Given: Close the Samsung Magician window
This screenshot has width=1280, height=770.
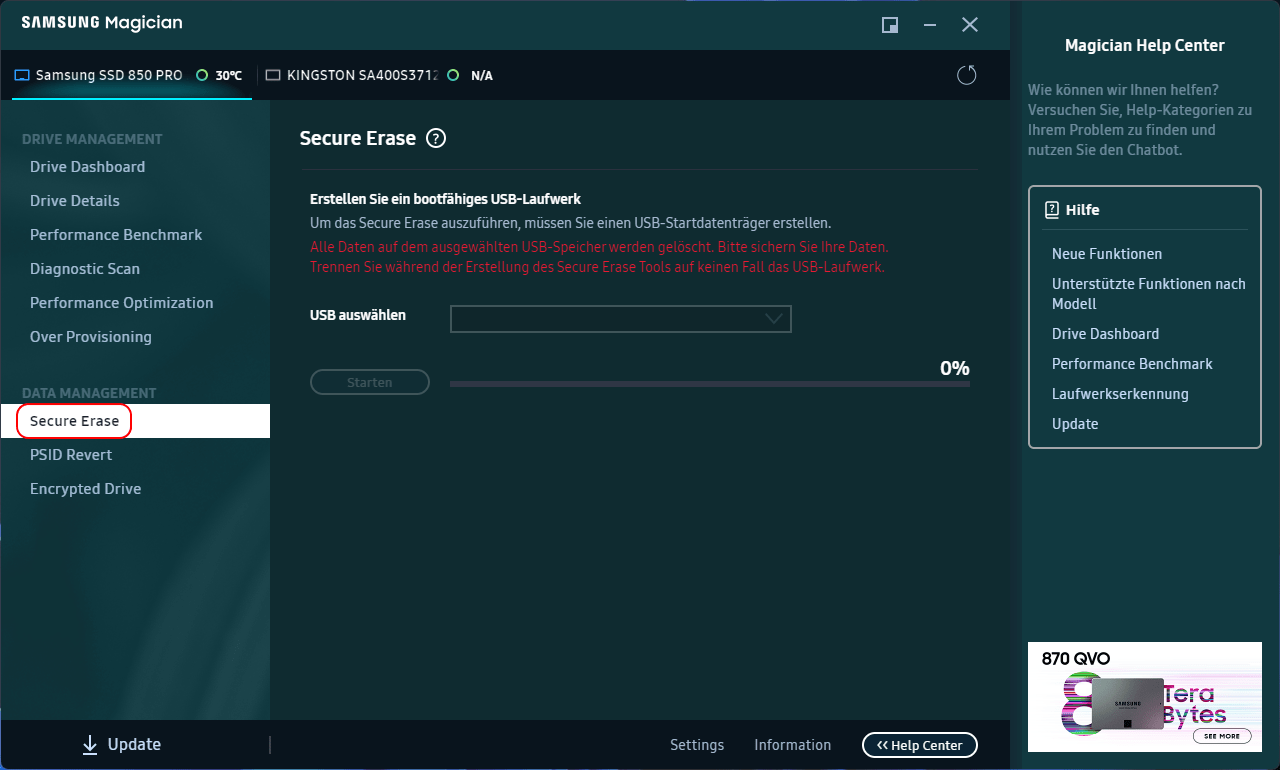Looking at the screenshot, I should point(970,25).
